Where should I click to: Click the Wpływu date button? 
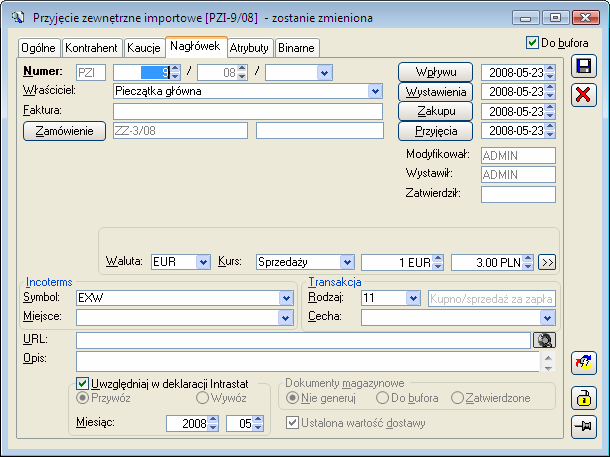(436, 72)
